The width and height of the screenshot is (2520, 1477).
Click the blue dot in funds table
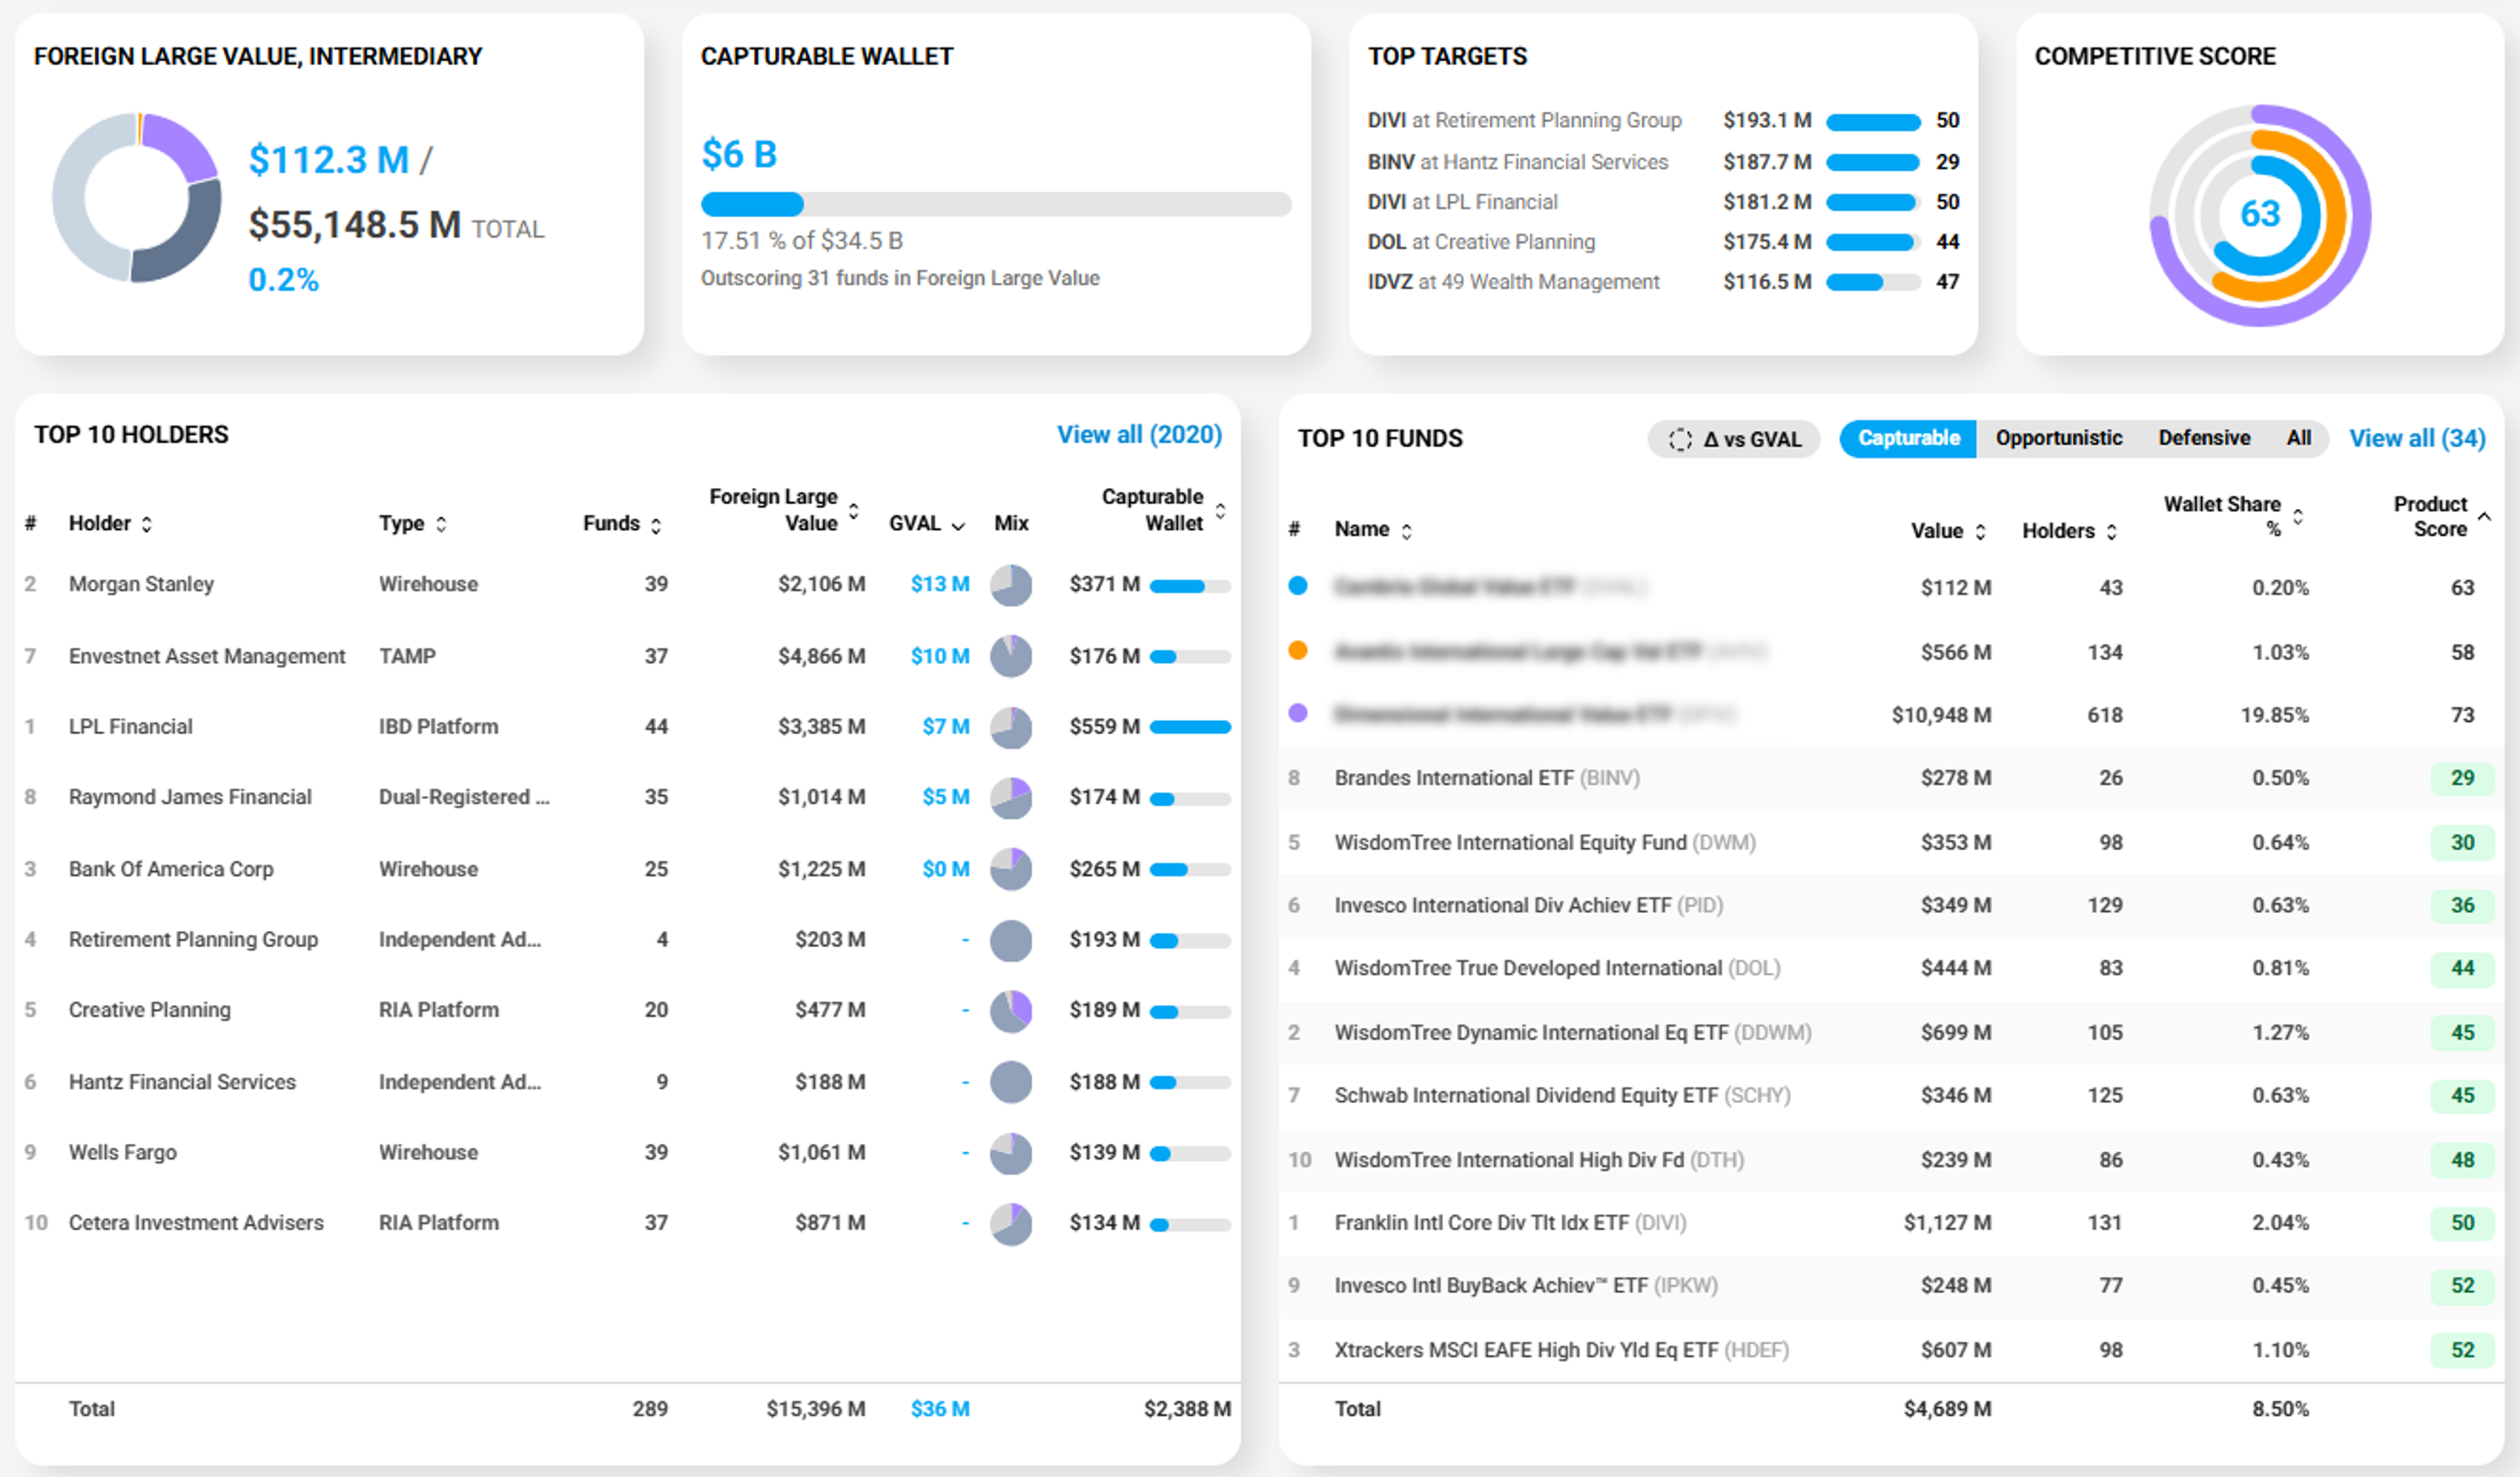pos(1298,586)
